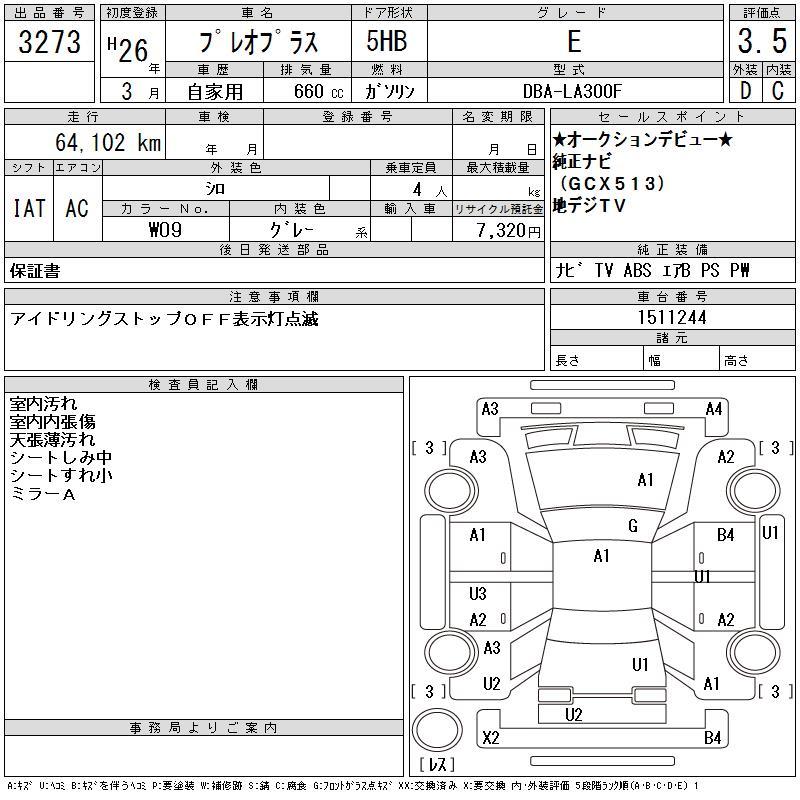Click the interior rating C
This screenshot has width=800, height=800.
[778, 91]
